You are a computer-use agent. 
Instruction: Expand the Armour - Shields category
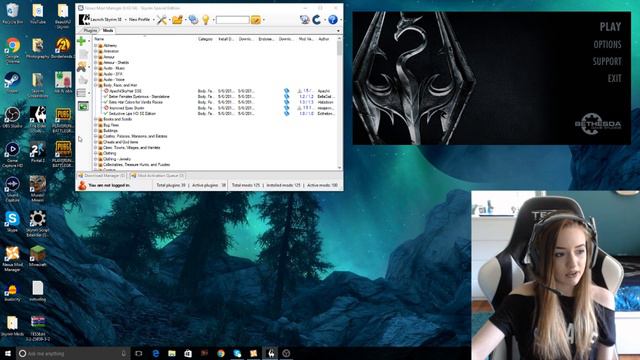(x=96, y=62)
